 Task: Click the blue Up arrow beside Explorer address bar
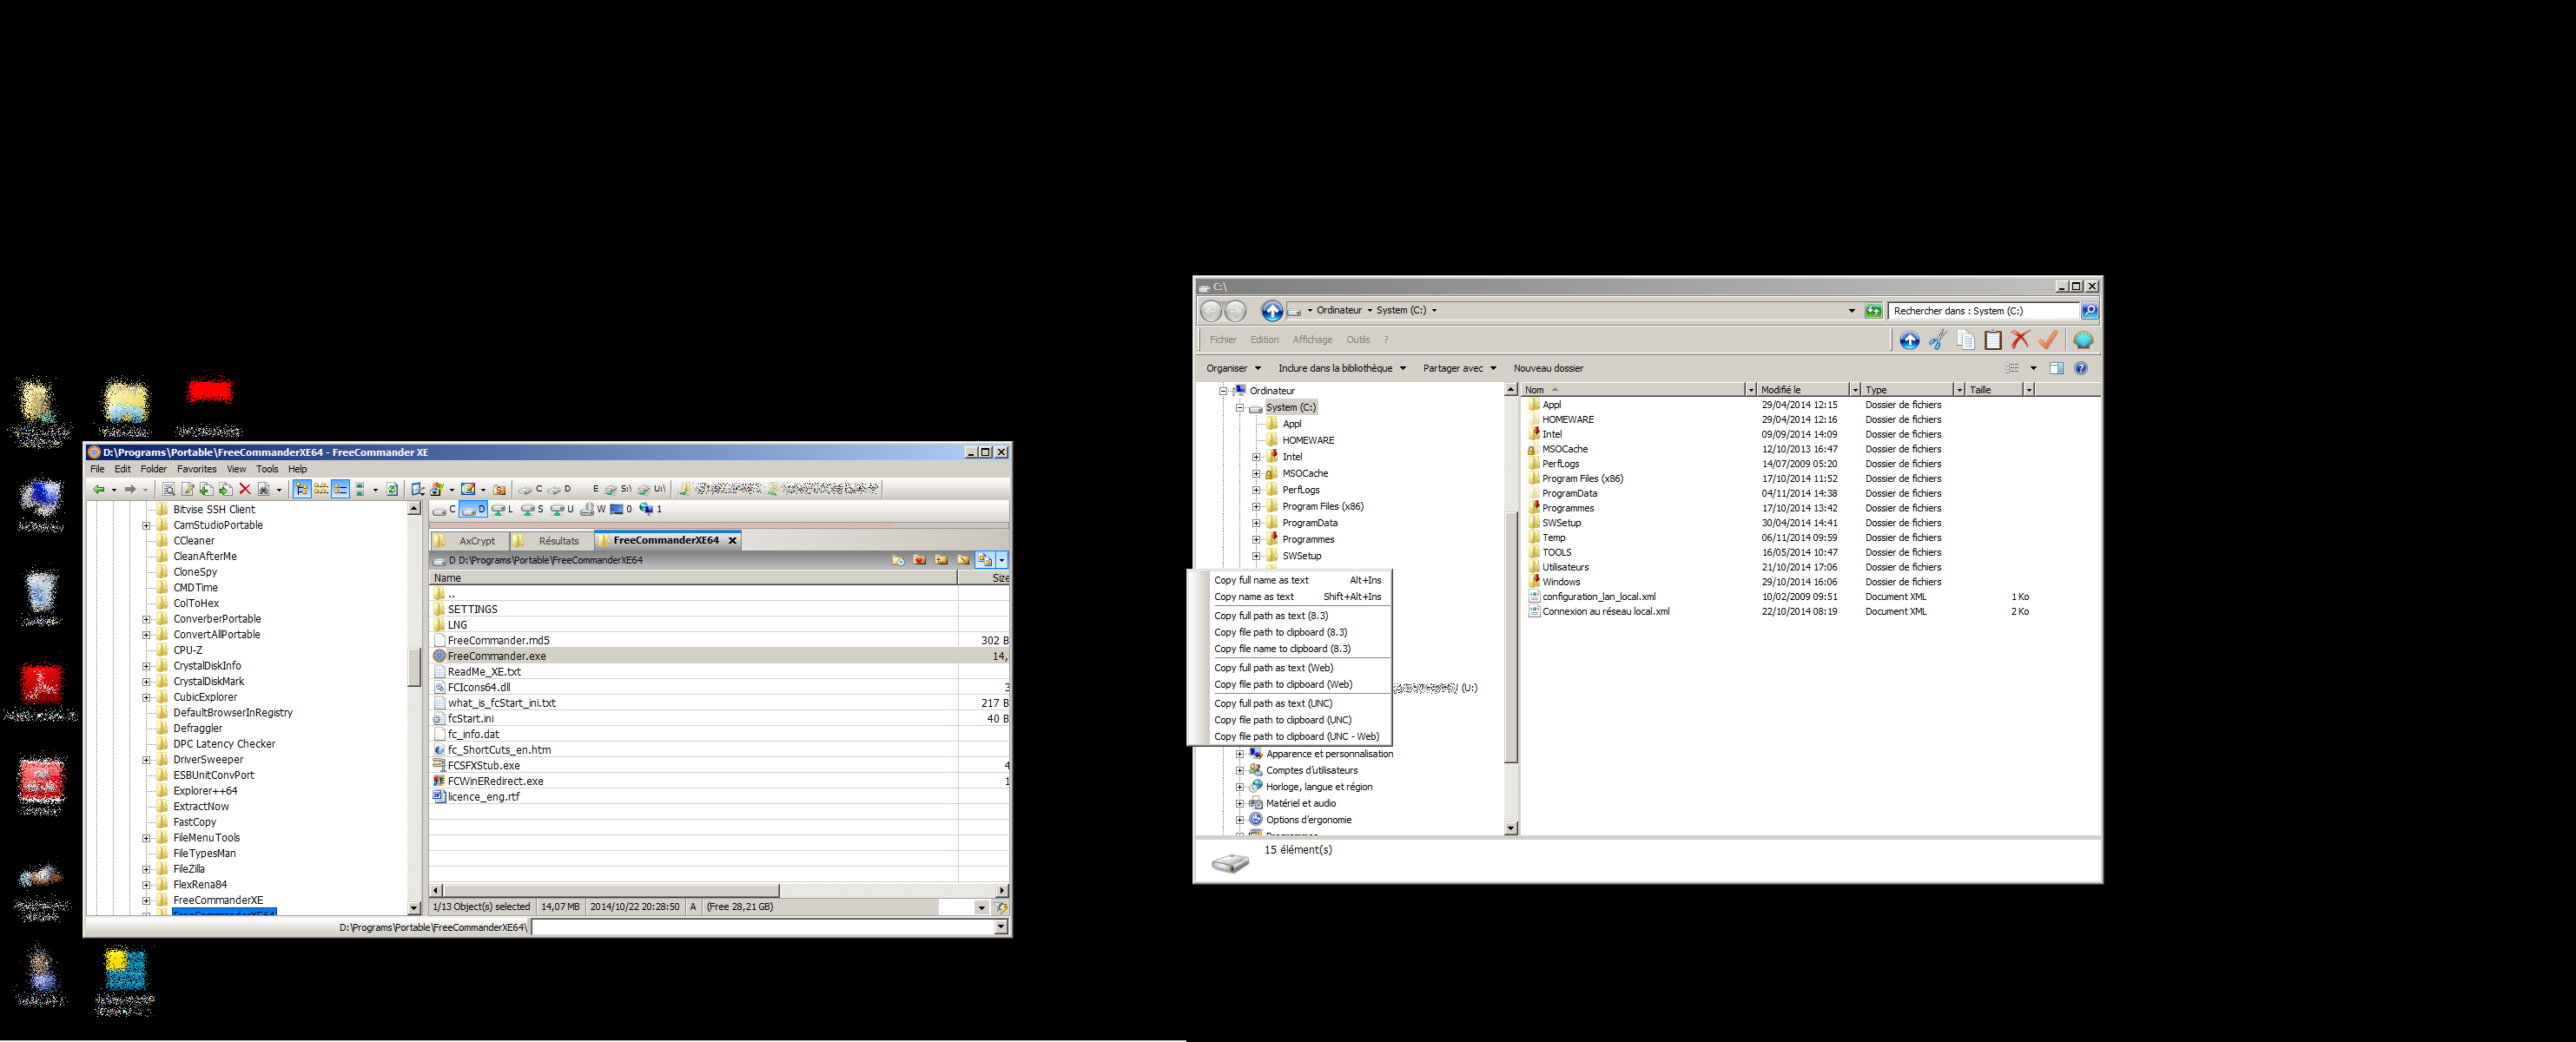1272,311
